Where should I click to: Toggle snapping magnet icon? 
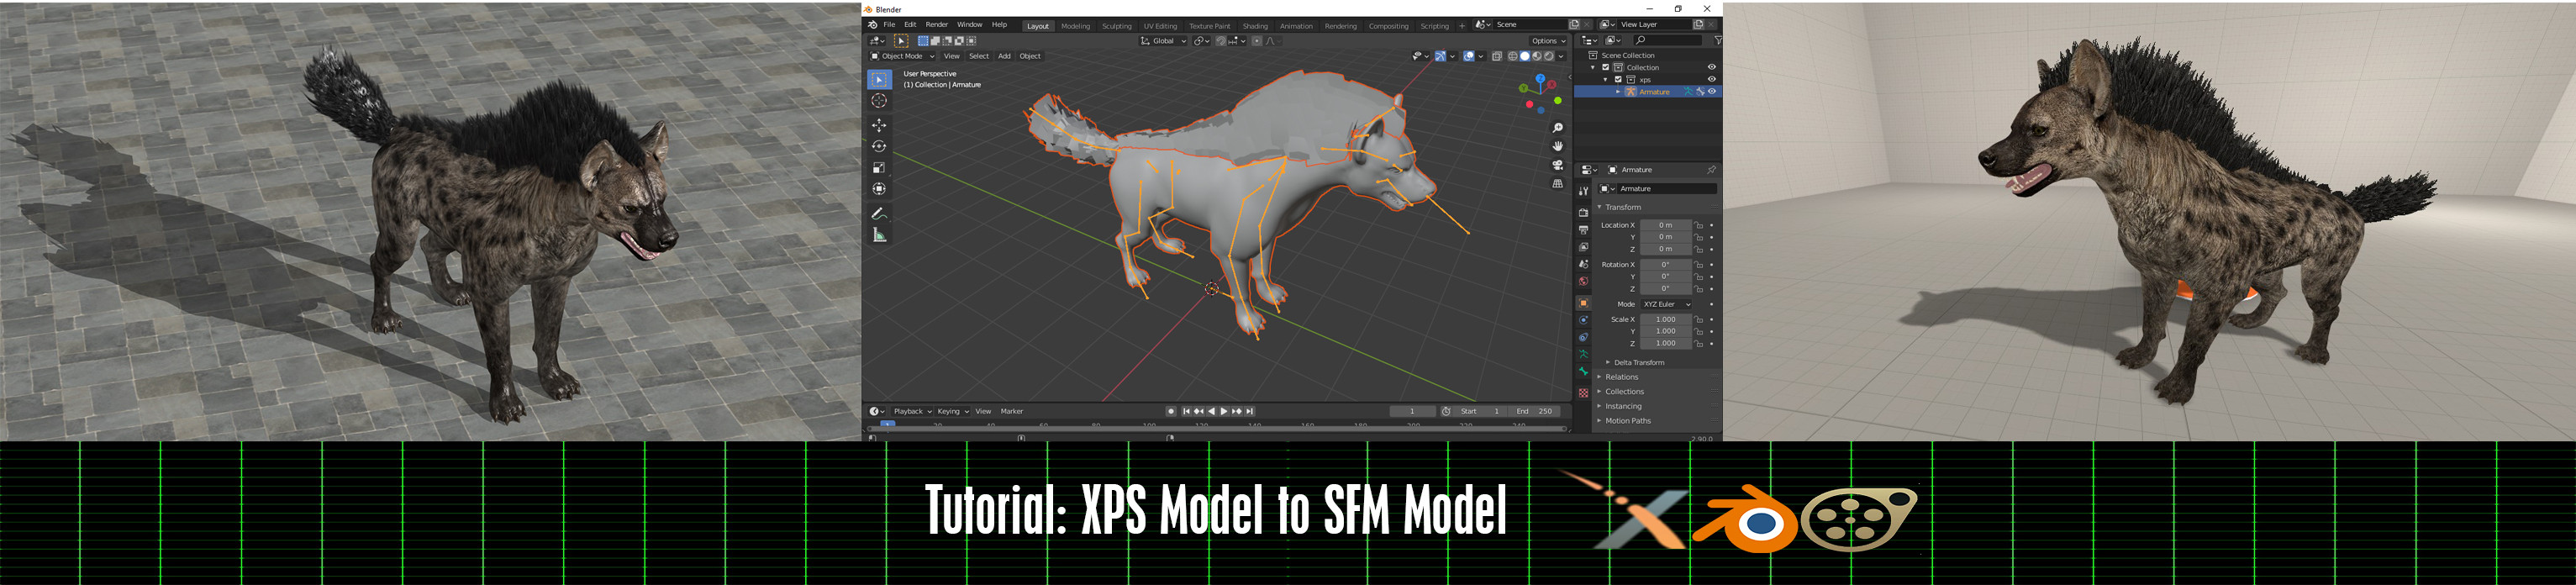[1221, 41]
